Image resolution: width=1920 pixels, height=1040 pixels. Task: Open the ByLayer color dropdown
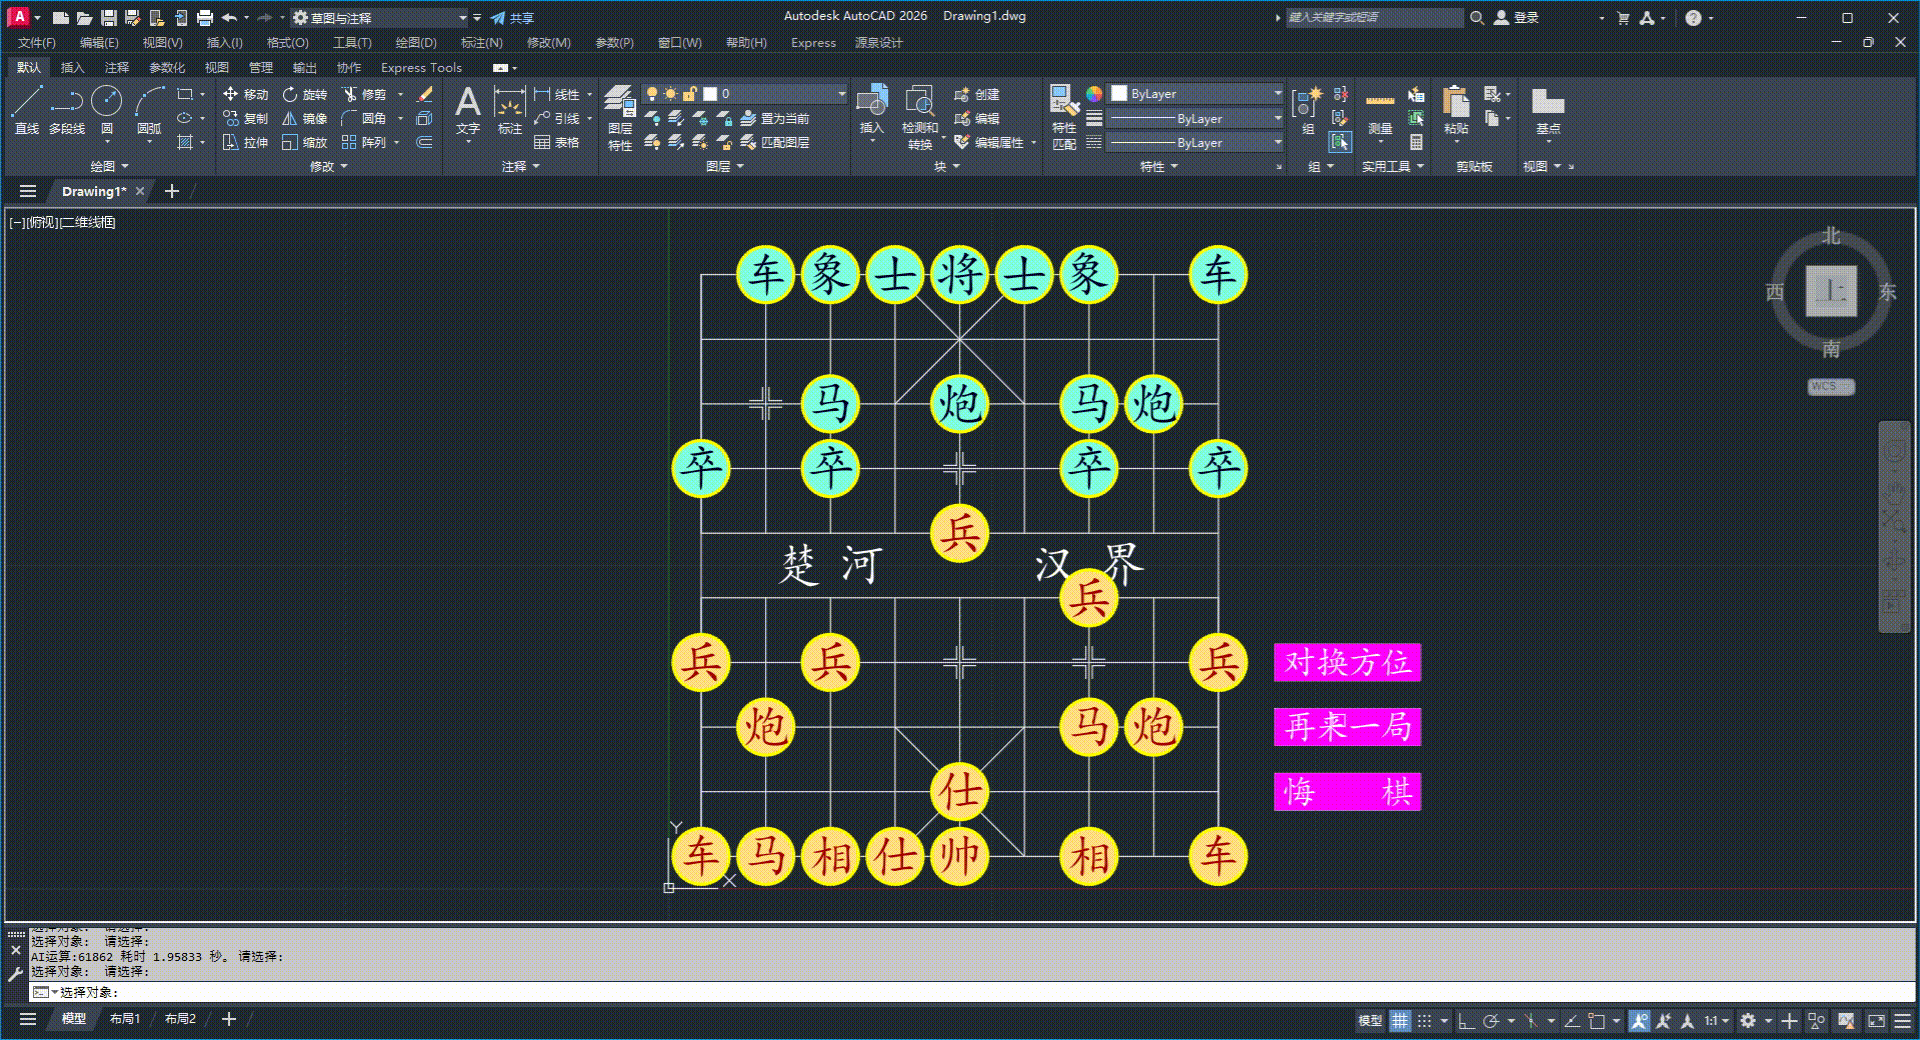click(1196, 94)
